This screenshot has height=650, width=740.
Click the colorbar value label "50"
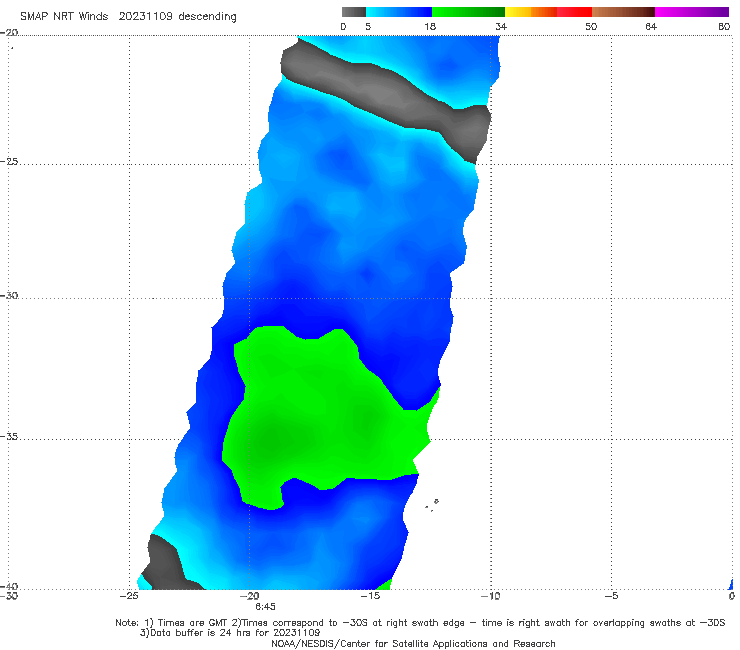click(x=591, y=26)
